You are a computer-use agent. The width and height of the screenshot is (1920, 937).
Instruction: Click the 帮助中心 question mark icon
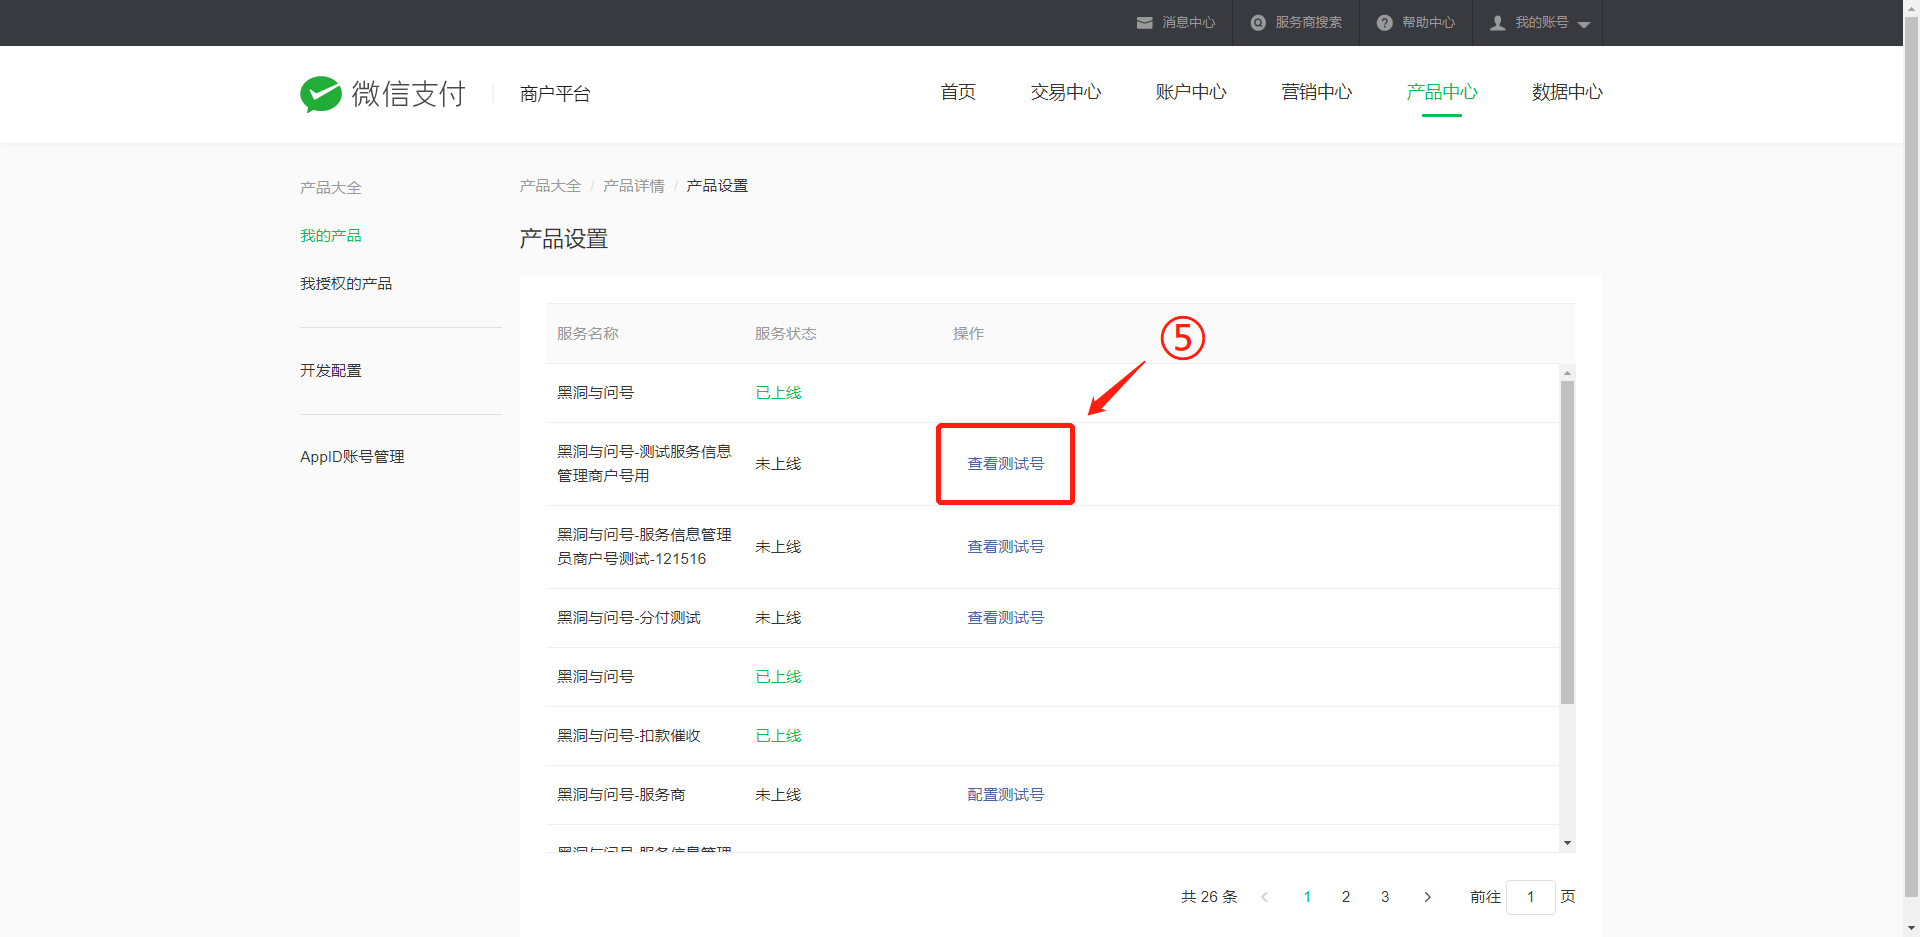pos(1385,23)
